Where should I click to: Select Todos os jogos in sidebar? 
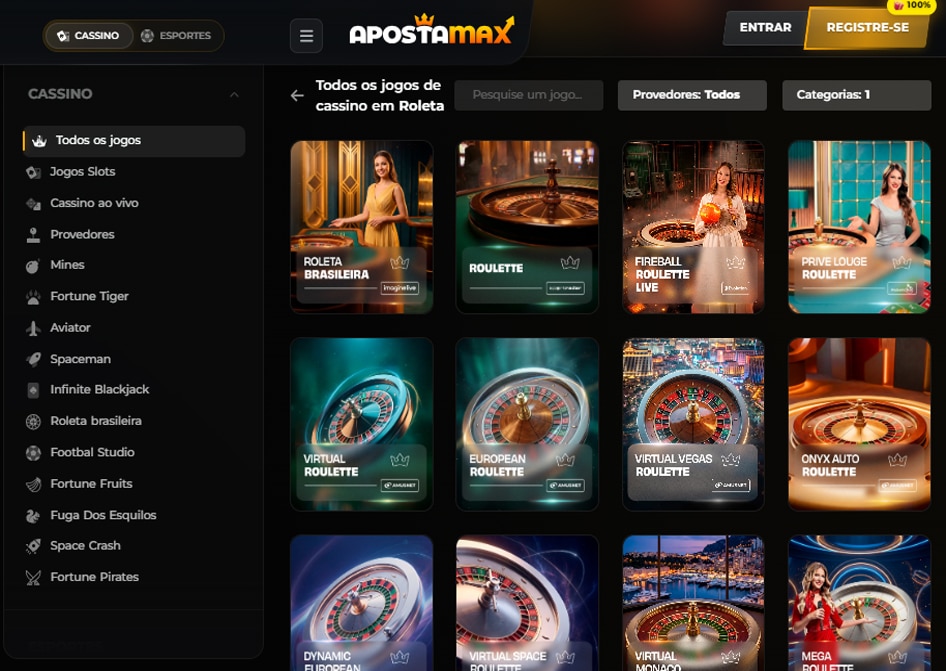coord(134,141)
